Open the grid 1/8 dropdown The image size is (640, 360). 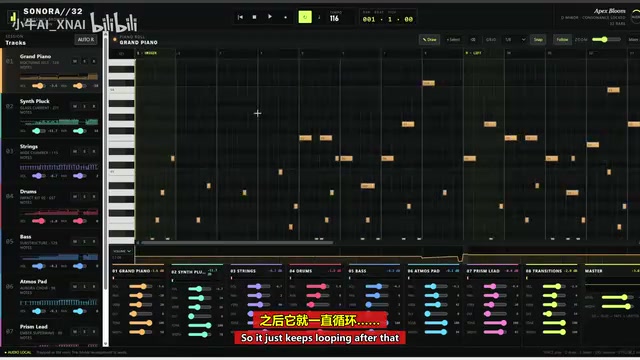tap(514, 40)
